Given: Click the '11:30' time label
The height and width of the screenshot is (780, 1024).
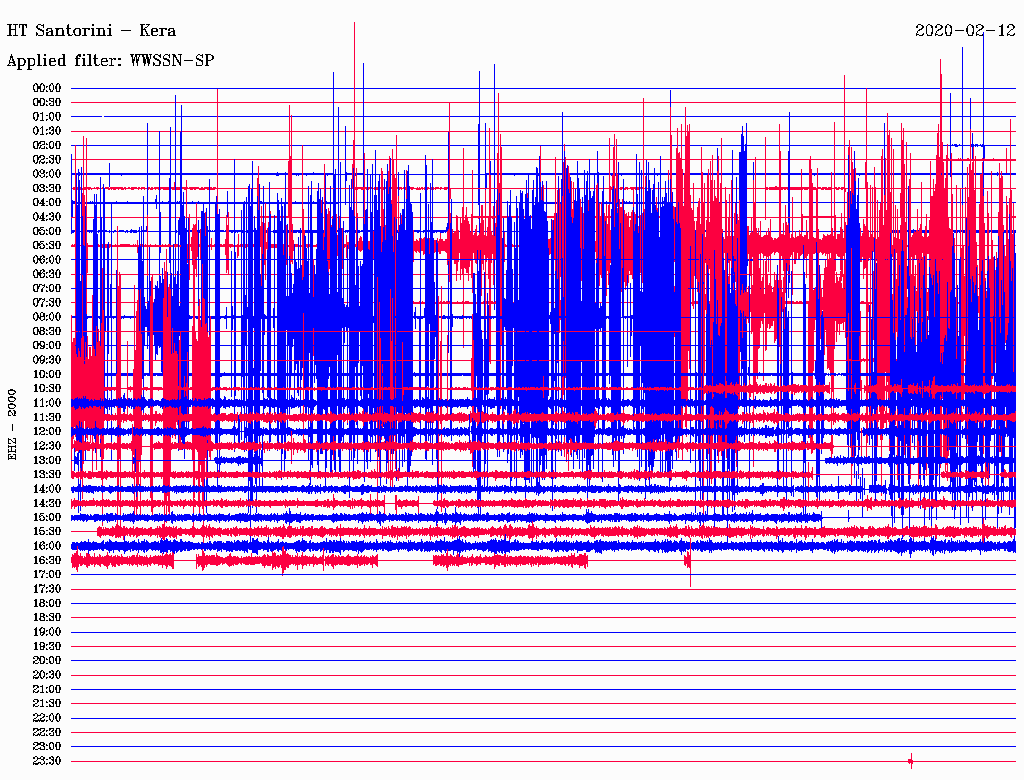Looking at the screenshot, I should point(47,417).
